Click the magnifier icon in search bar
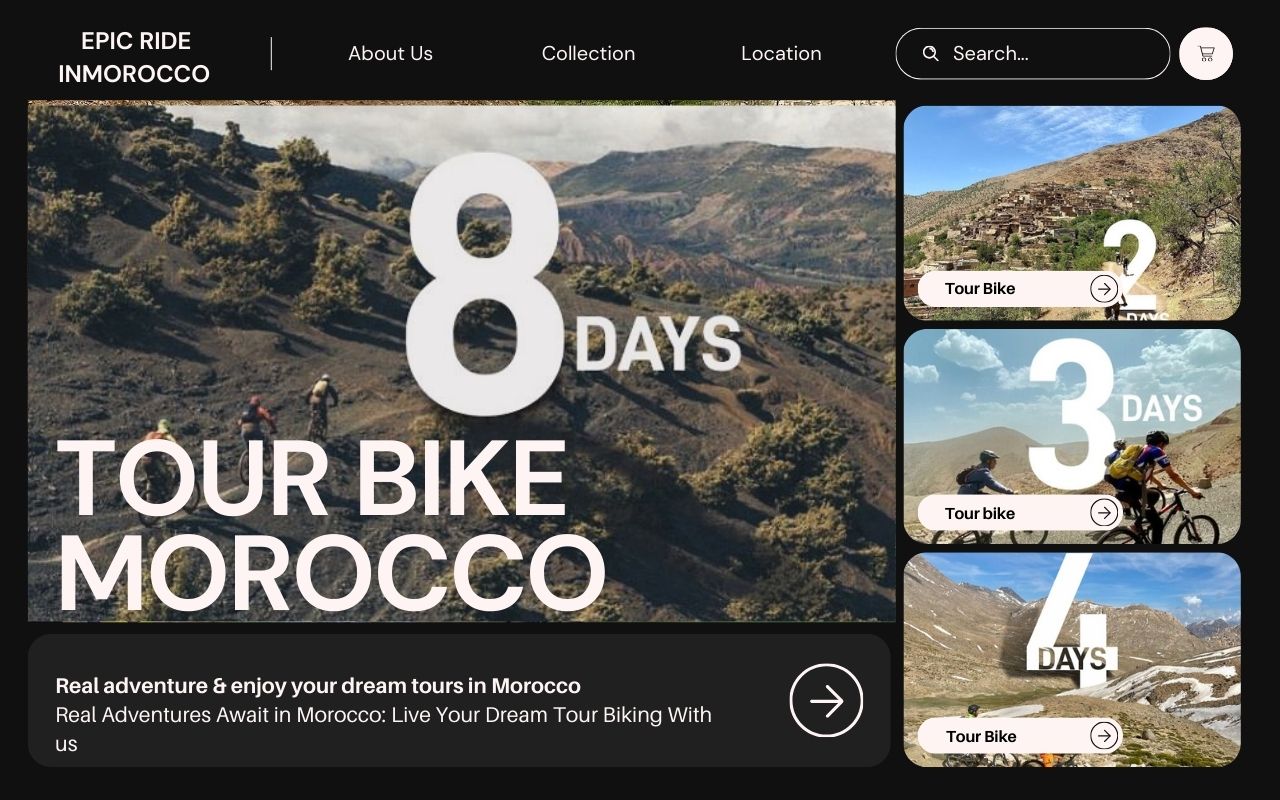Screen dimensions: 1280x800 pos(930,53)
